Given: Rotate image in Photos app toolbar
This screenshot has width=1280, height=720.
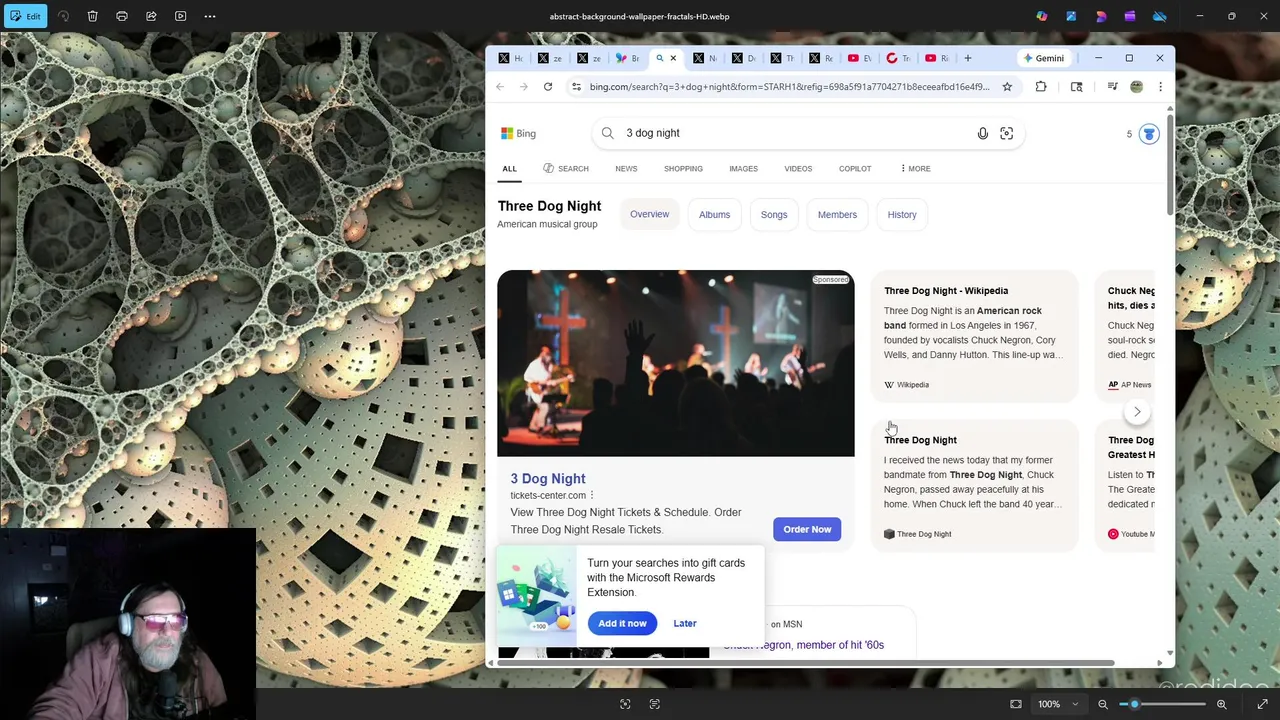Looking at the screenshot, I should 63,16.
